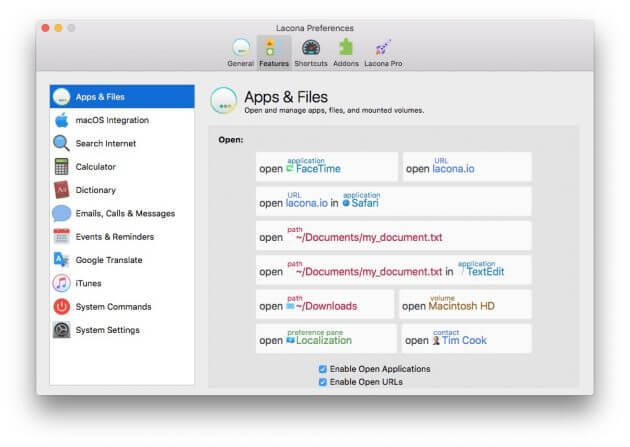Click the Google Translate icon
The width and height of the screenshot is (630, 447).
61,260
